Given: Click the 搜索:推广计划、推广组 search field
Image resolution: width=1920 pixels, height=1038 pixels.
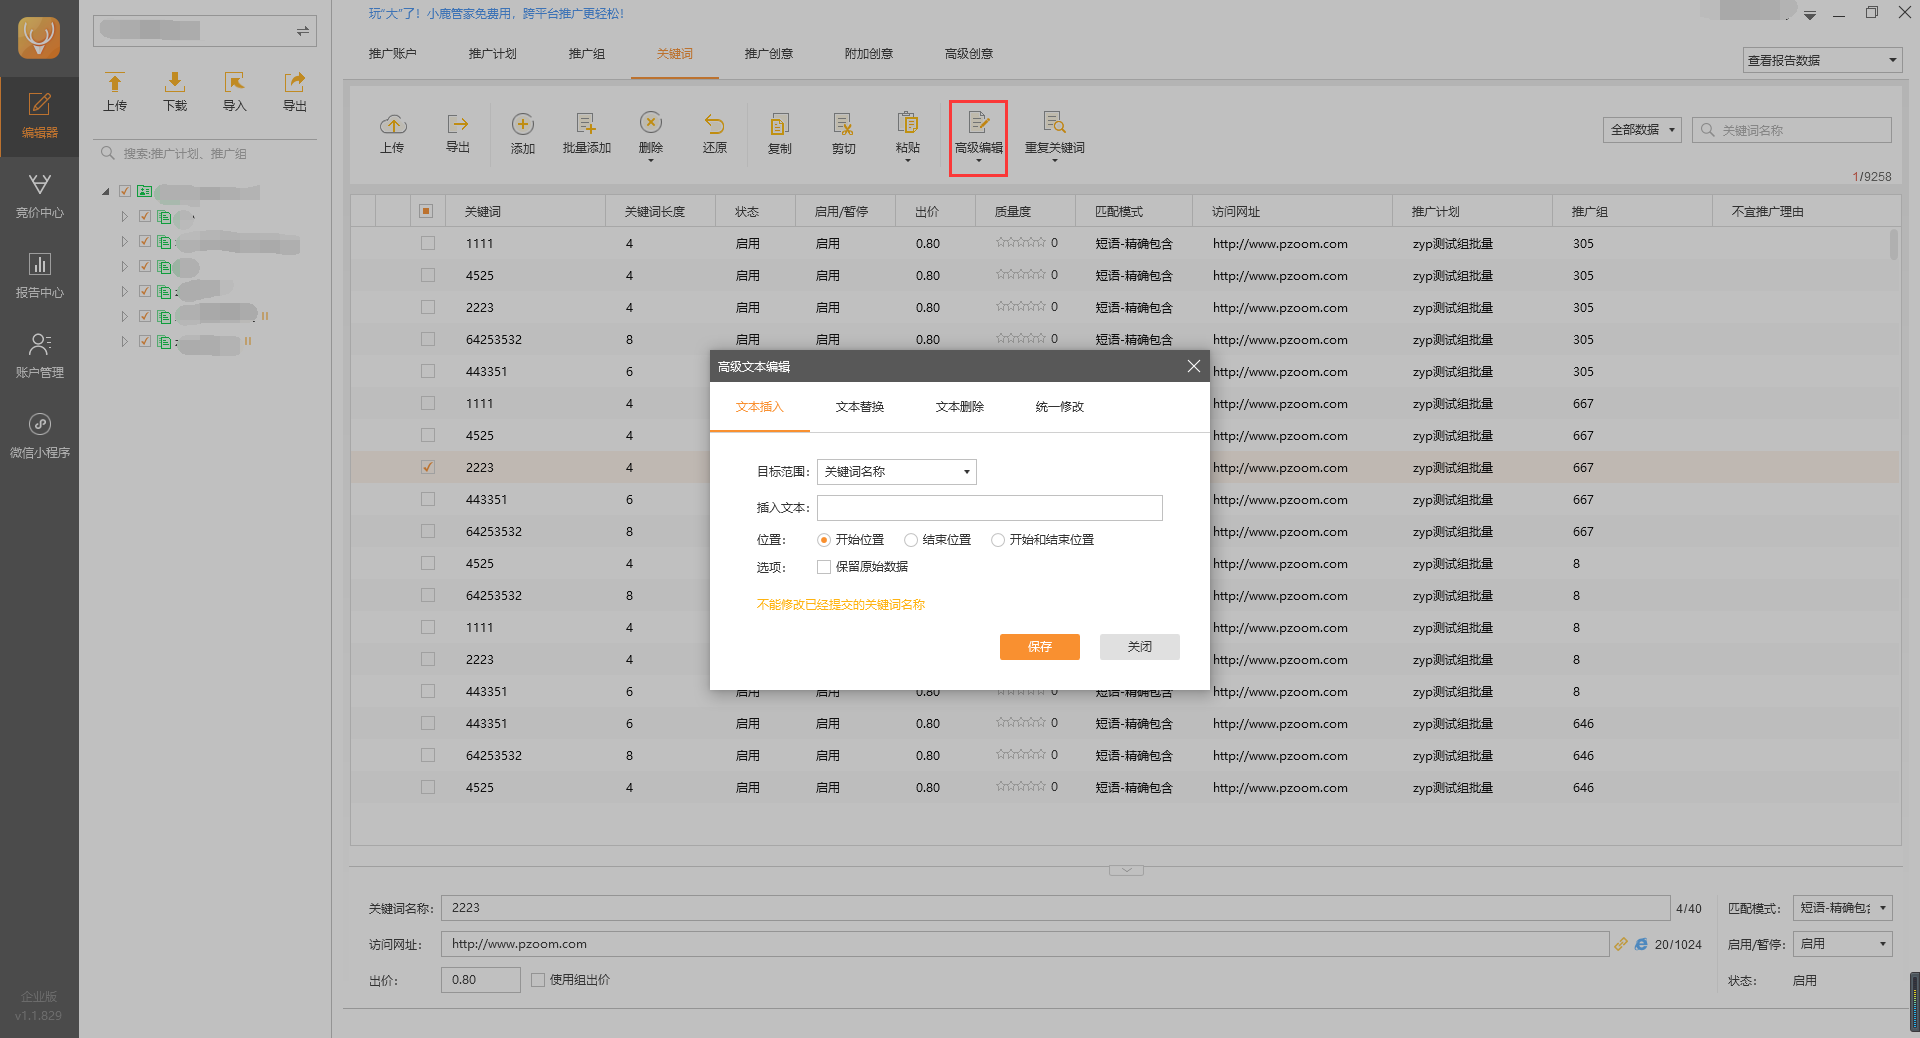Looking at the screenshot, I should (x=205, y=154).
